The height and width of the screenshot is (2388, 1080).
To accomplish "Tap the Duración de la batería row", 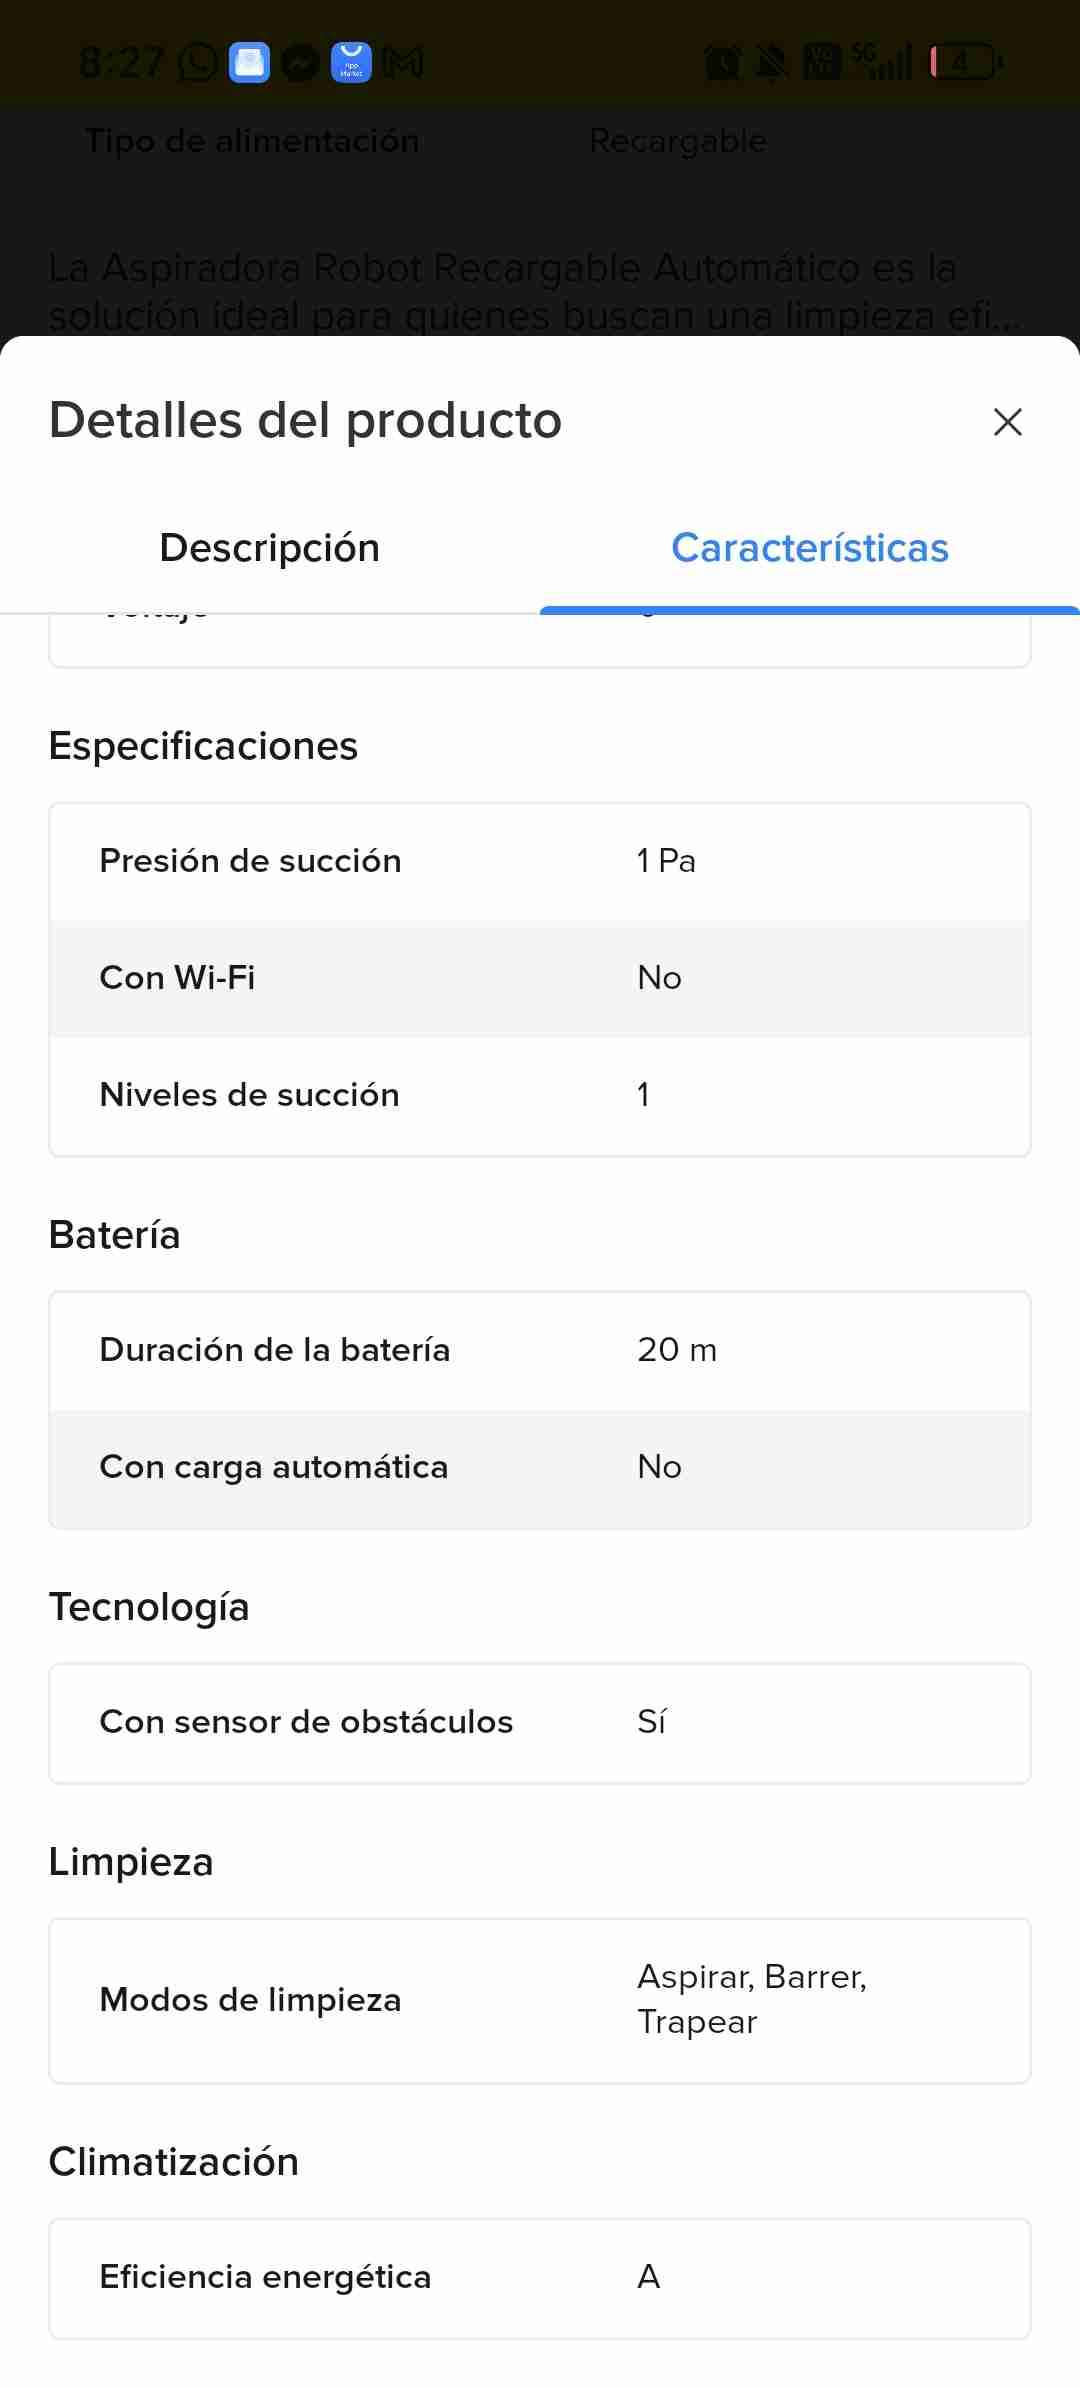I will [x=540, y=1350].
